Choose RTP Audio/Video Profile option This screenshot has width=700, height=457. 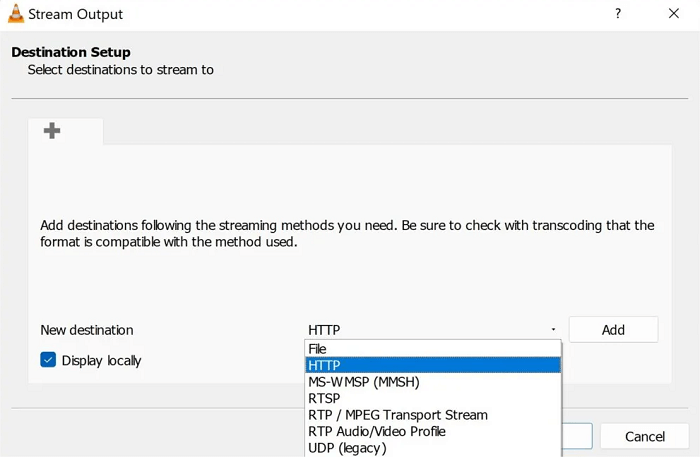coord(433,432)
